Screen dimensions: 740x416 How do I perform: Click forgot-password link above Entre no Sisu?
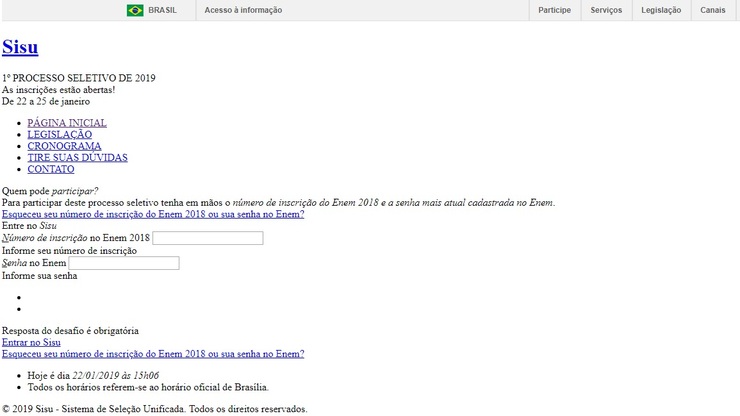click(153, 214)
